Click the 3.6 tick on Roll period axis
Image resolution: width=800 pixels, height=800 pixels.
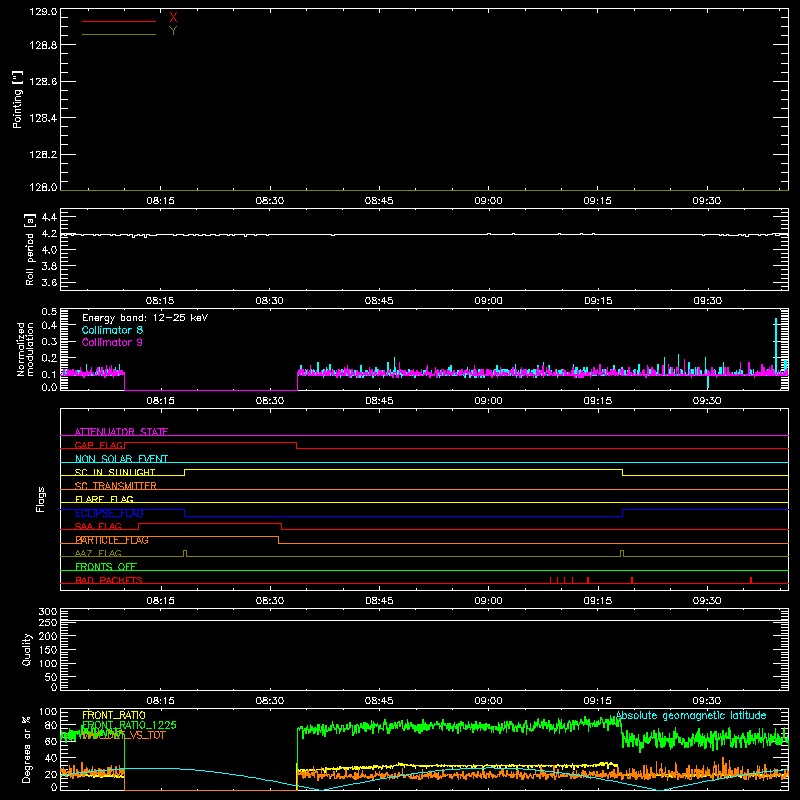pyautogui.click(x=49, y=282)
